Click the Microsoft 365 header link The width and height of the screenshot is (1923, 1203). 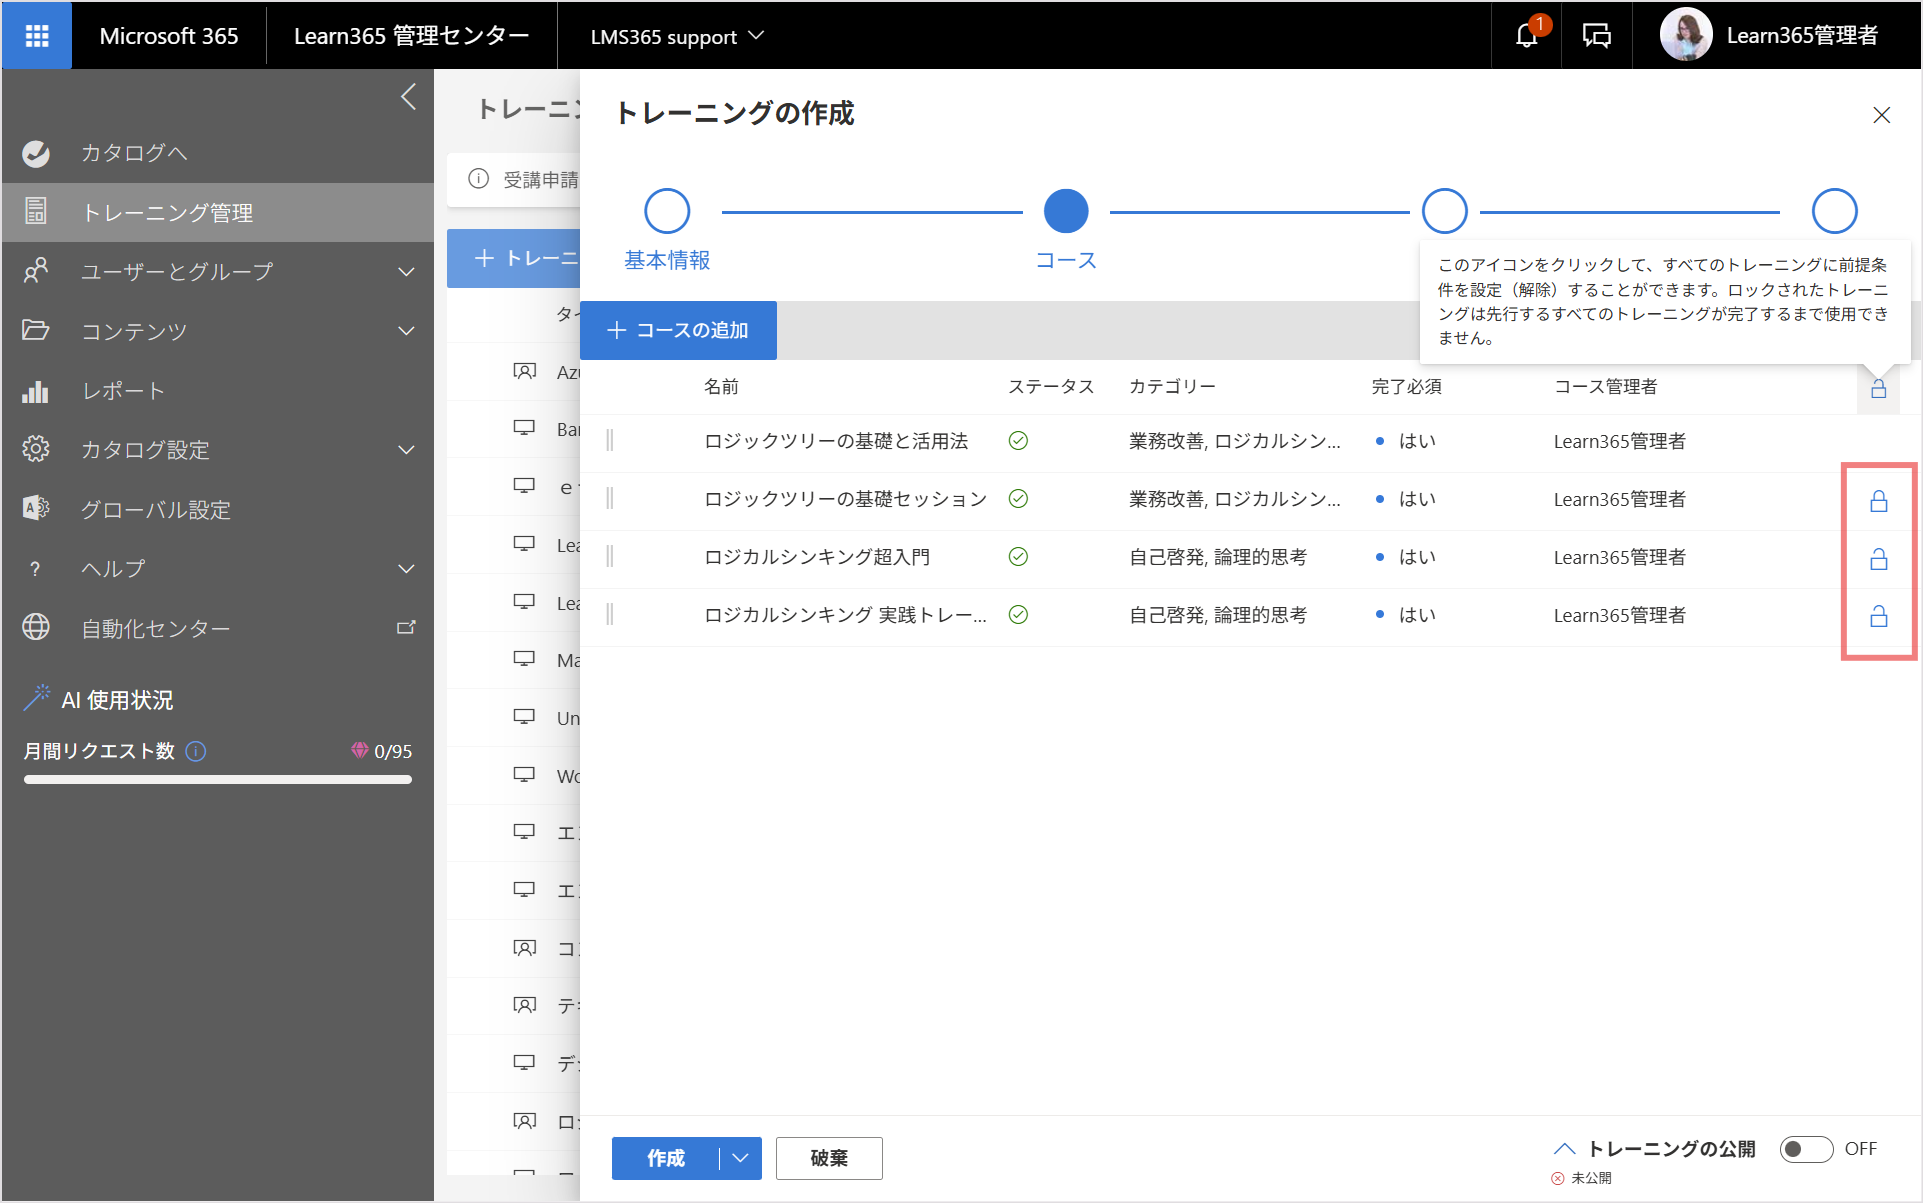(169, 36)
